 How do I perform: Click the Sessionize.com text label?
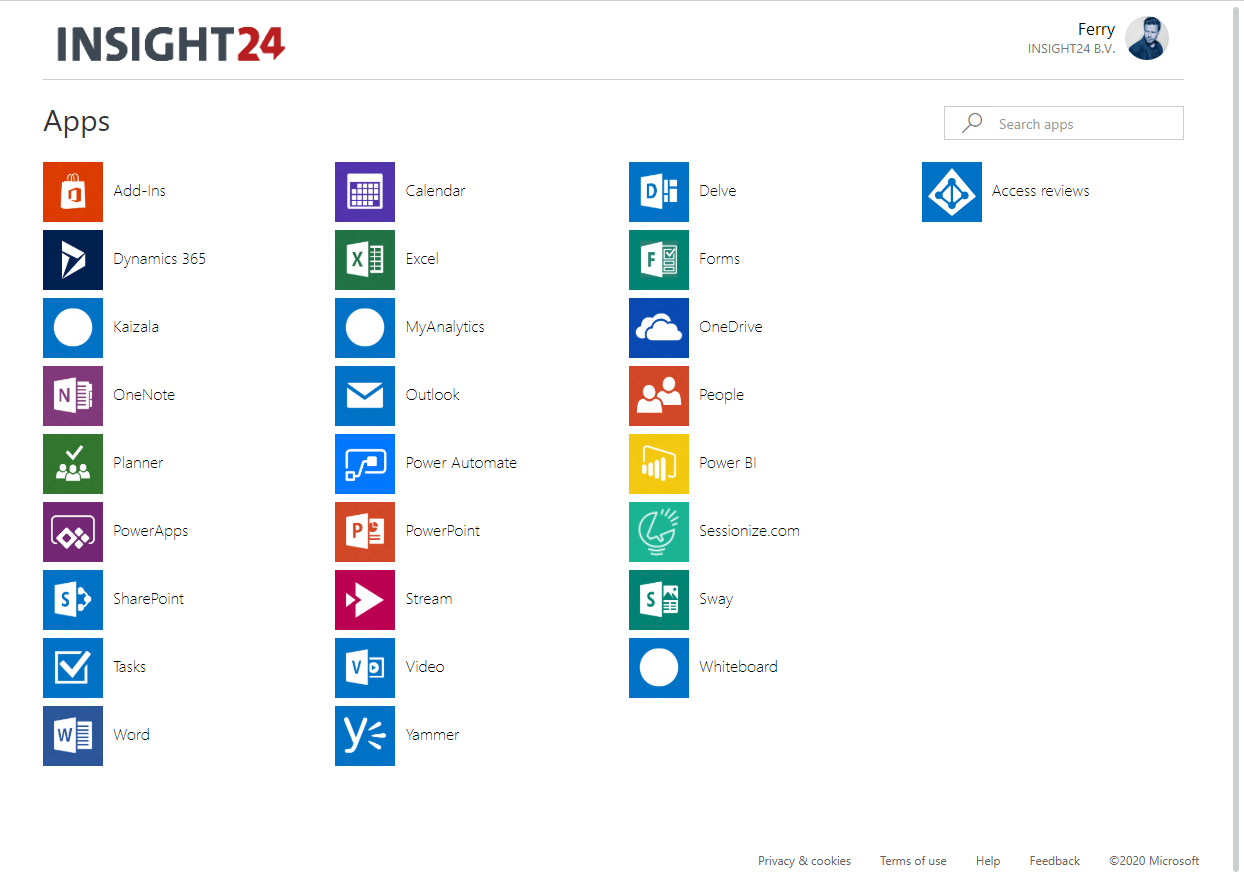click(x=749, y=531)
